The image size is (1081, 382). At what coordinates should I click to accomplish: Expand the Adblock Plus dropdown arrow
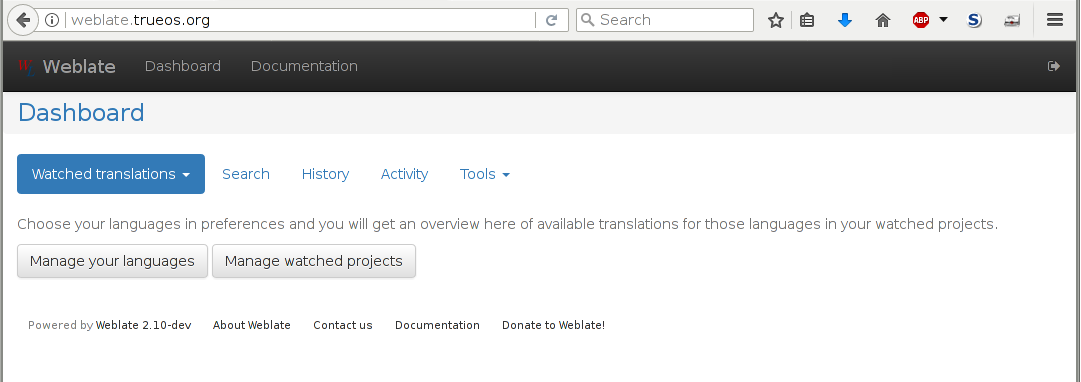coord(943,20)
